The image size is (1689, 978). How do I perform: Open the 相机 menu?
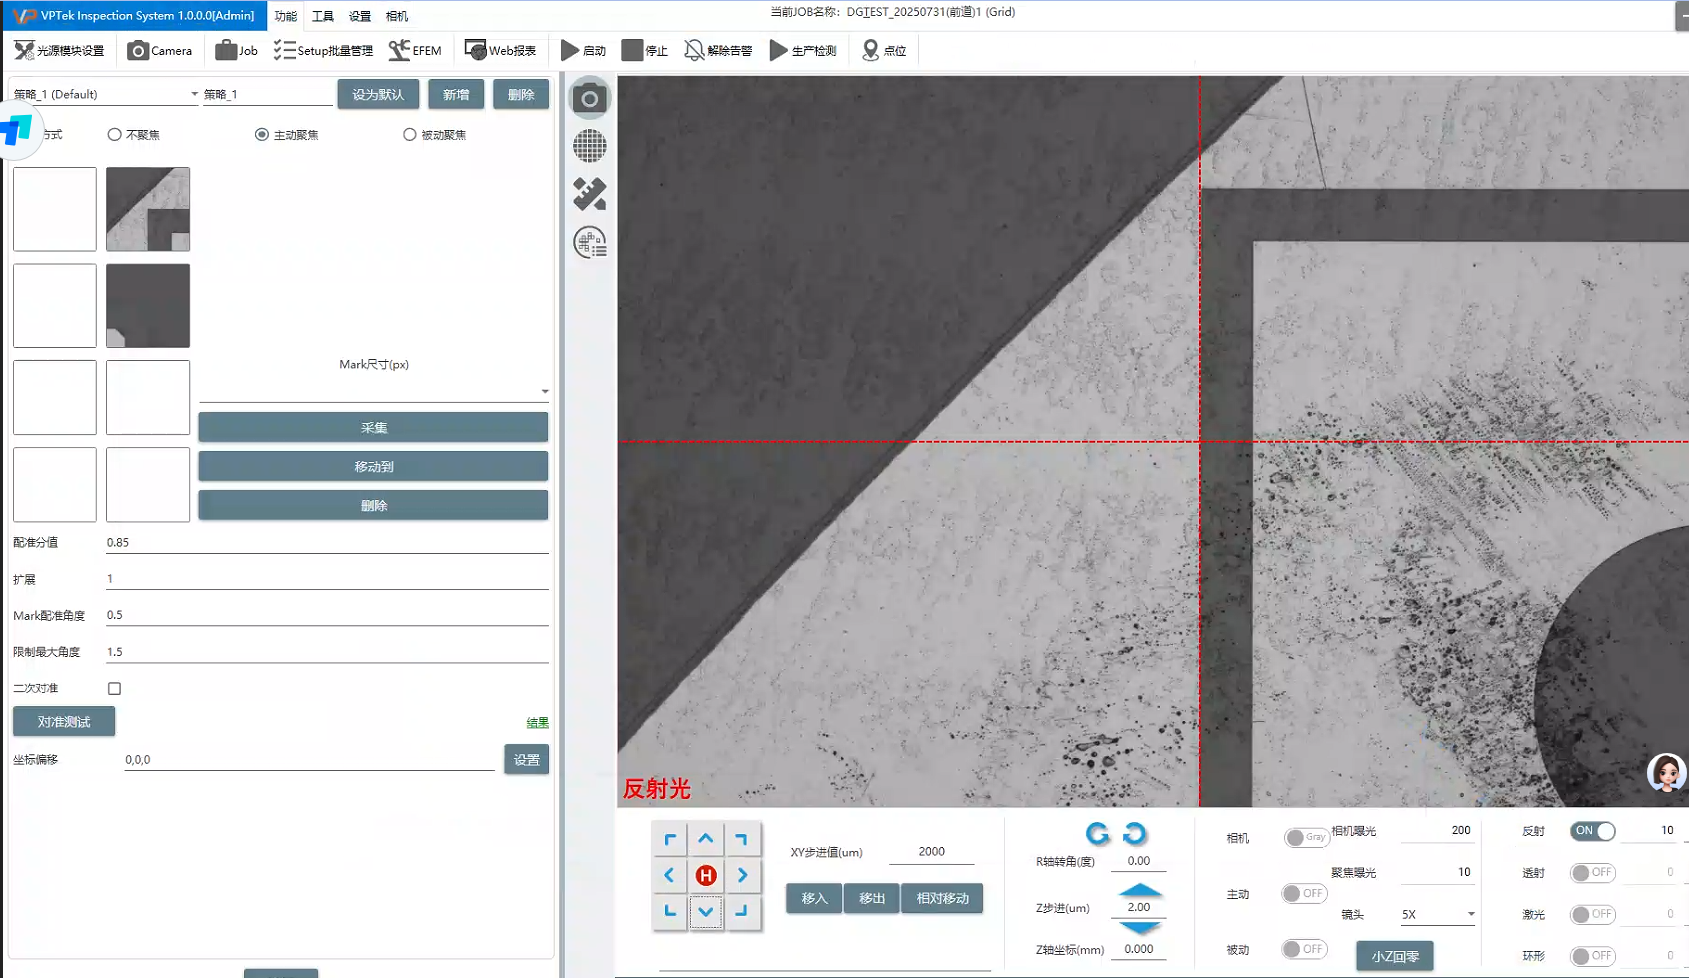396,16
